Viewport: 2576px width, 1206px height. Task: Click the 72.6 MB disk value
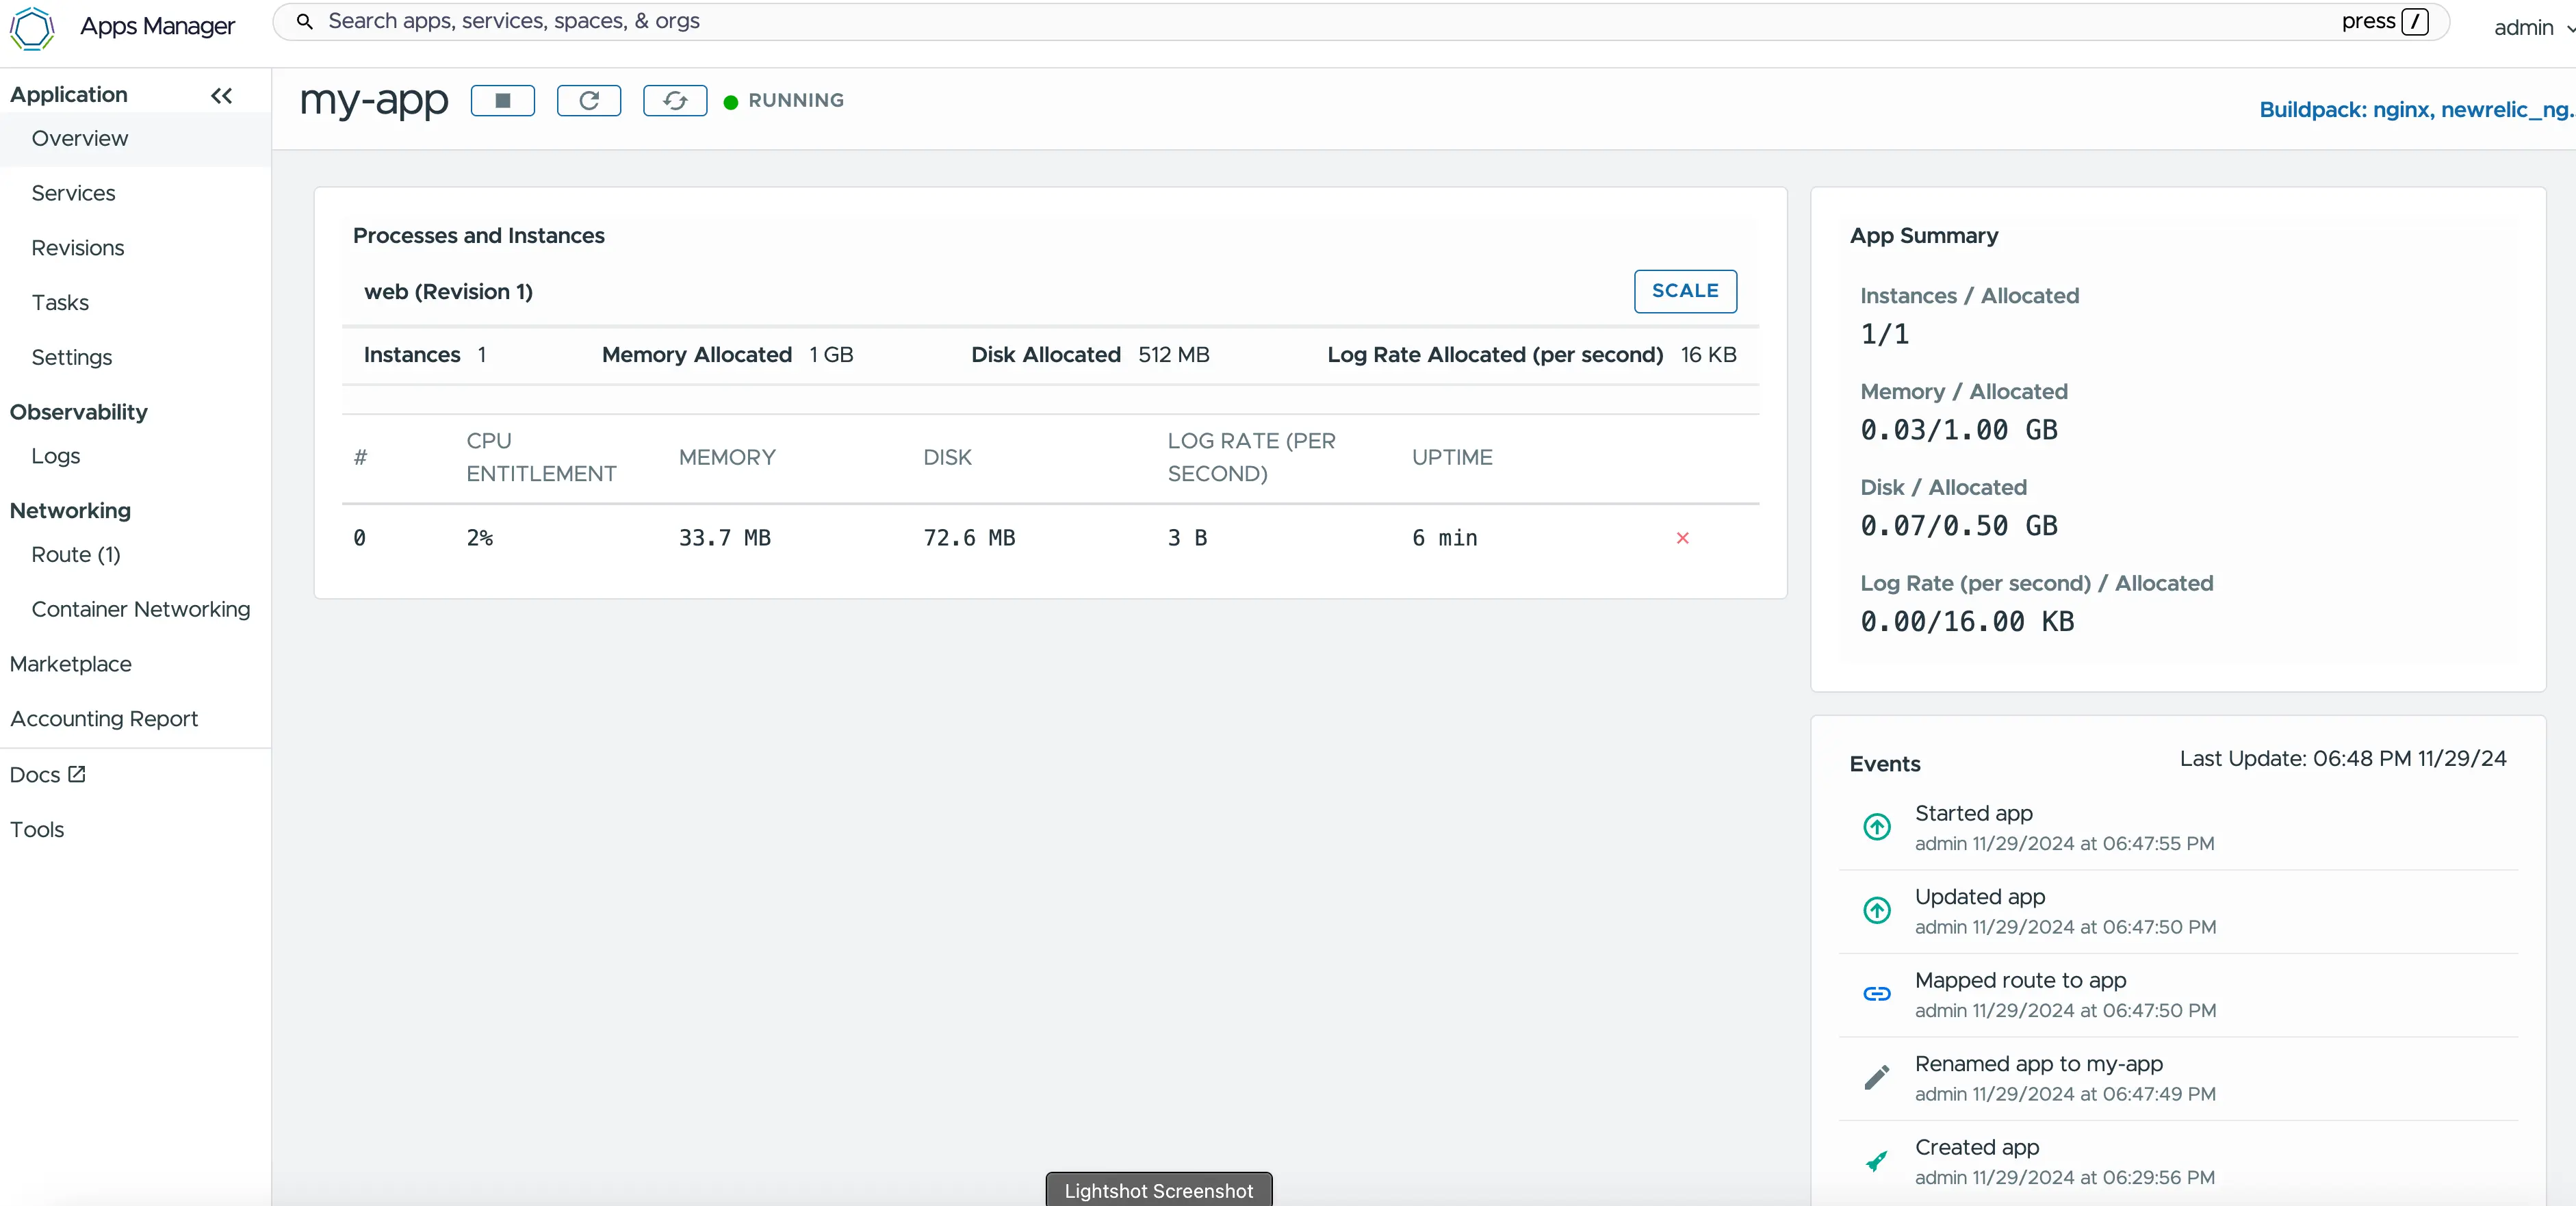(x=969, y=538)
